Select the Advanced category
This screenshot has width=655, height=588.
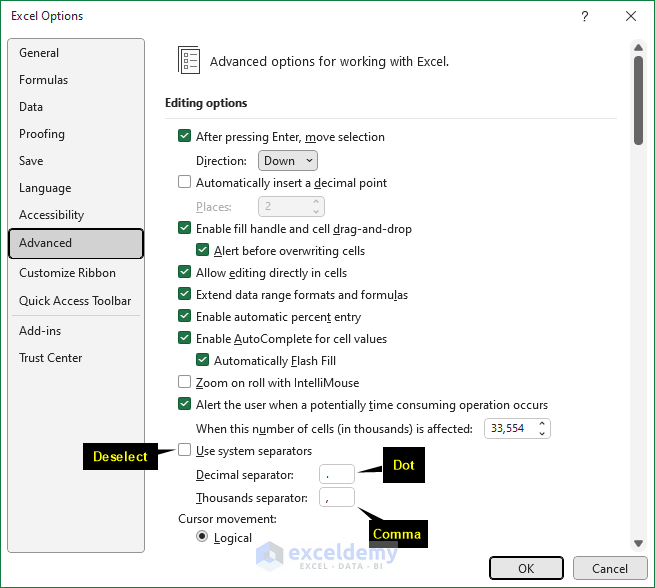click(76, 243)
